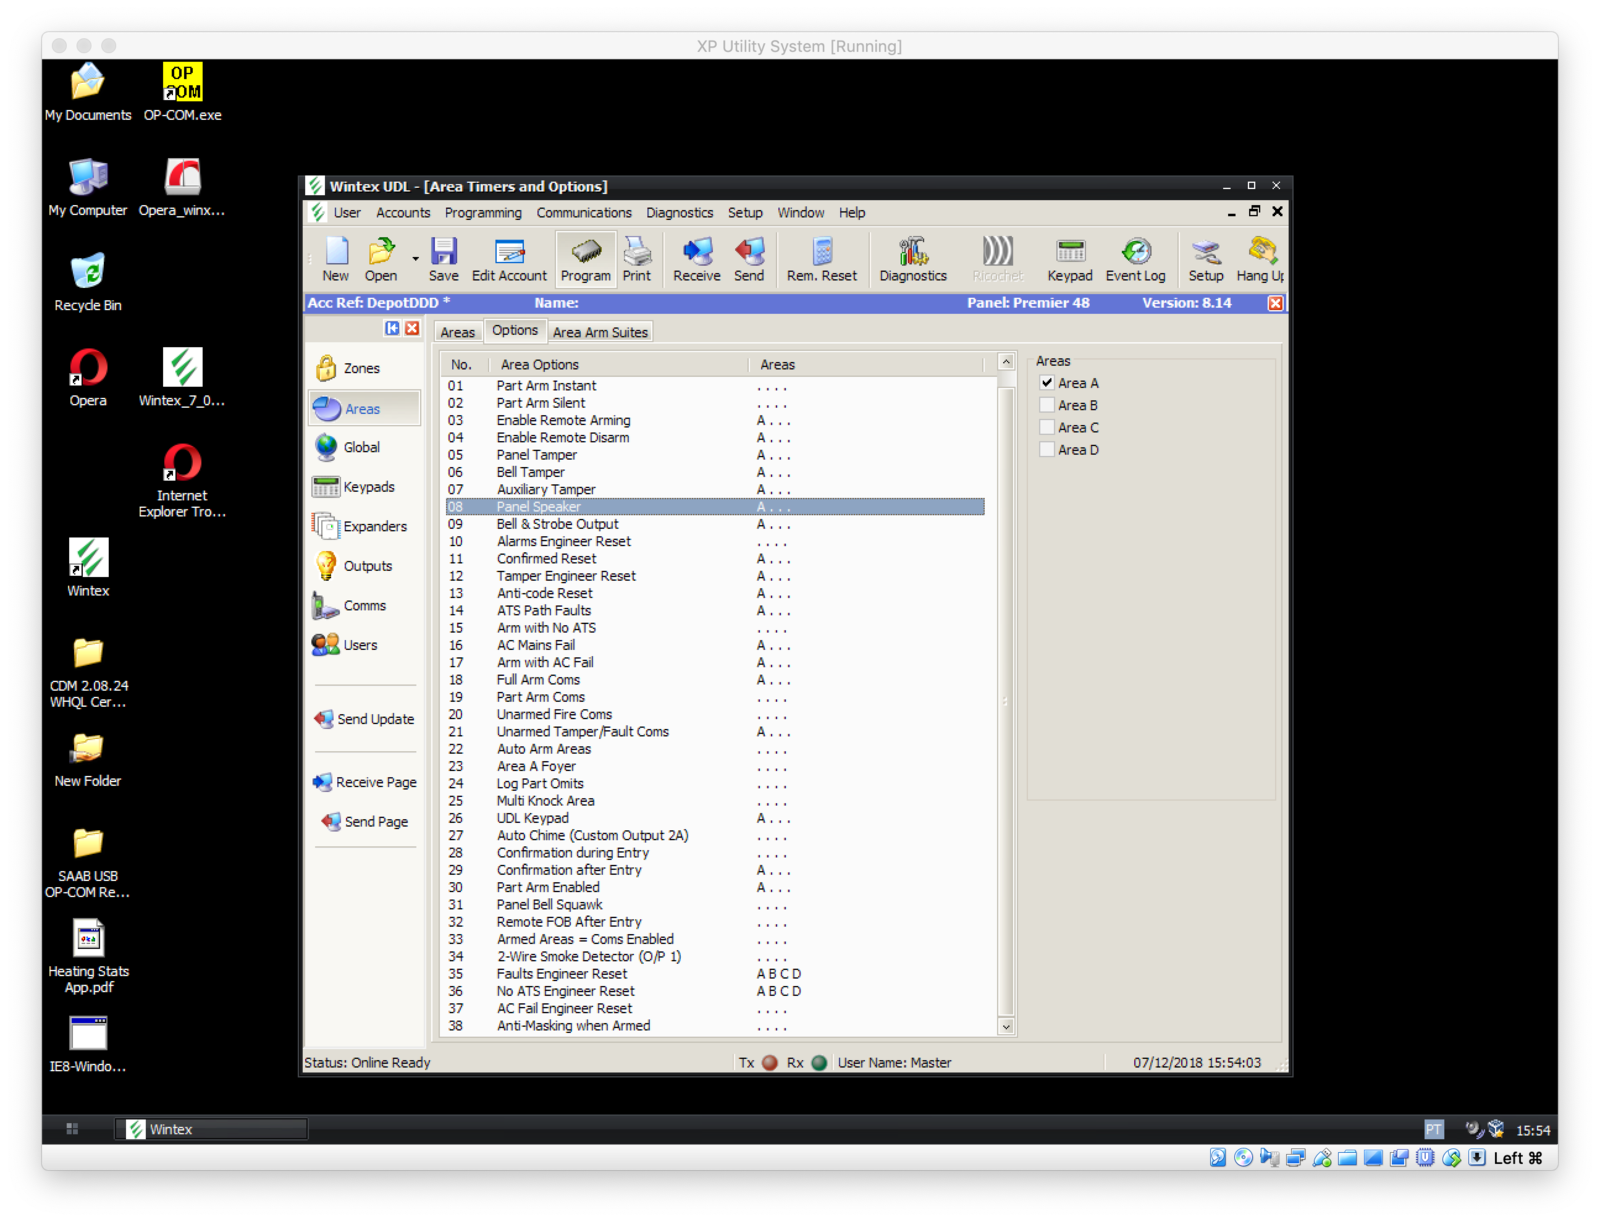
Task: Open Edit Account from the toolbar
Action: [509, 260]
